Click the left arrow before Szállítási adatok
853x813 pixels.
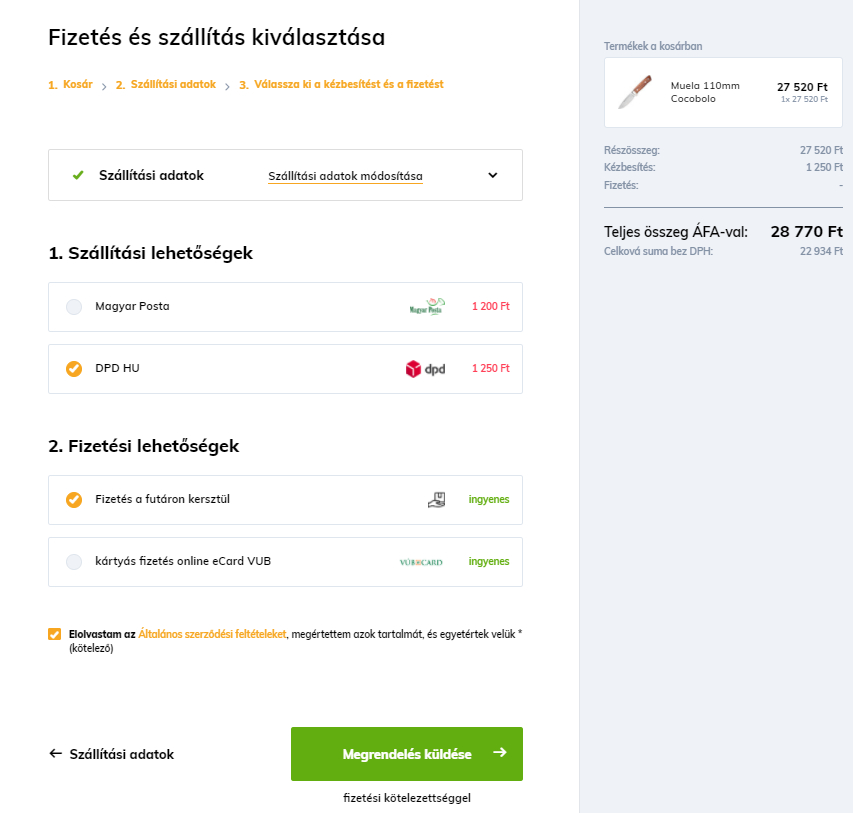pyautogui.click(x=55, y=753)
